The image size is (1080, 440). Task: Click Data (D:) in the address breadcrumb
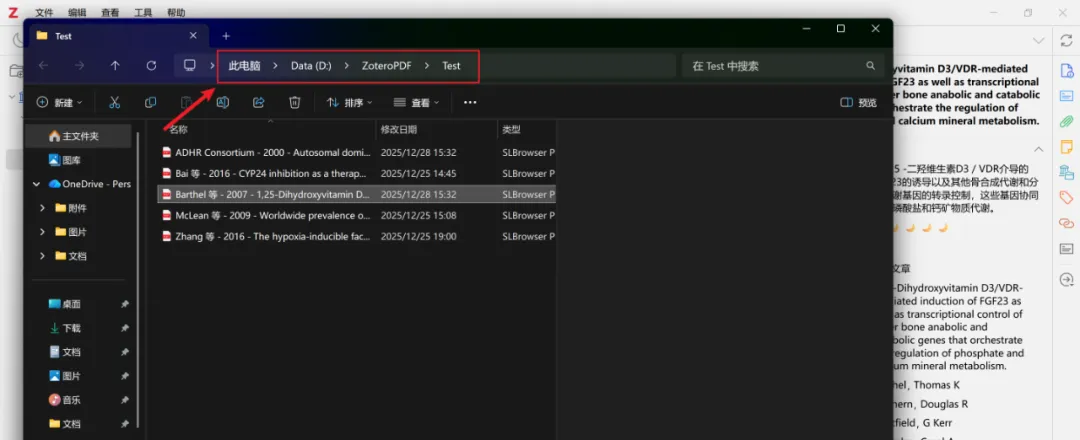pos(311,65)
